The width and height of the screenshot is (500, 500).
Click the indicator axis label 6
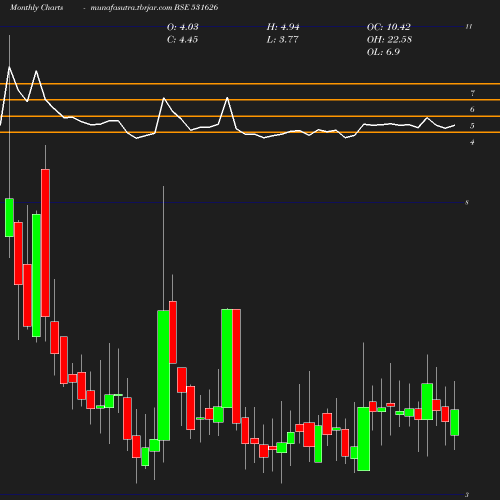coord(472,109)
